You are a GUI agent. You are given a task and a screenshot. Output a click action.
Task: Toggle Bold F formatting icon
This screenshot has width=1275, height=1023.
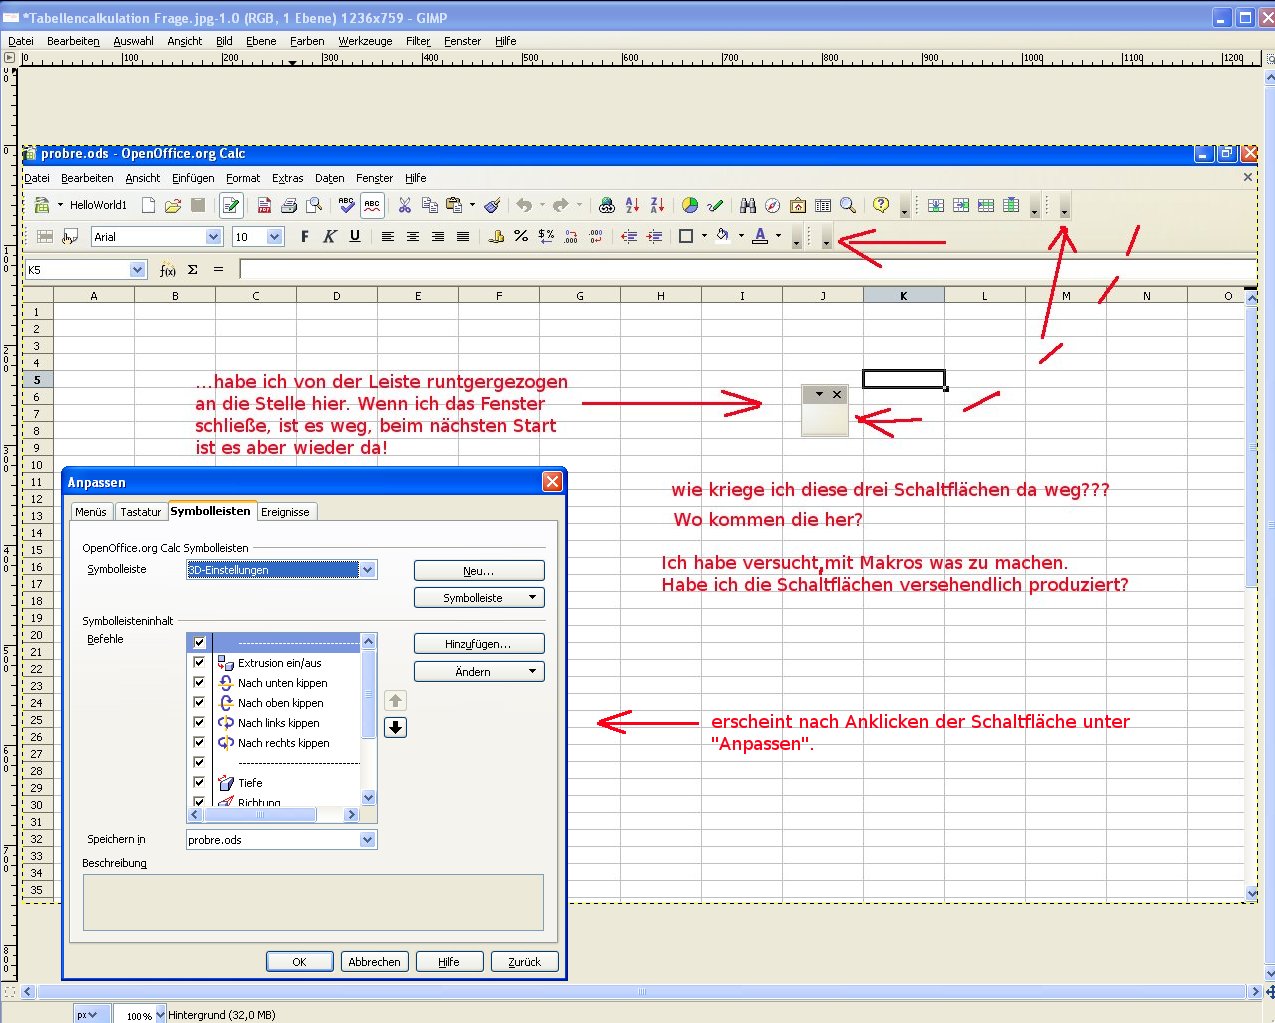point(304,236)
